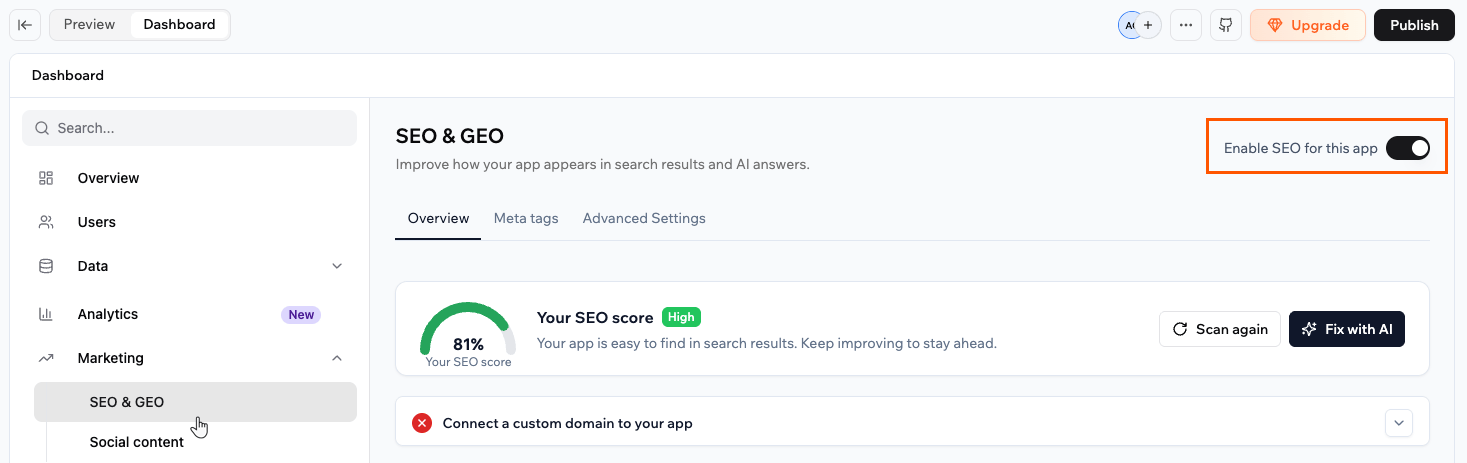Click the Publish button

[1414, 25]
